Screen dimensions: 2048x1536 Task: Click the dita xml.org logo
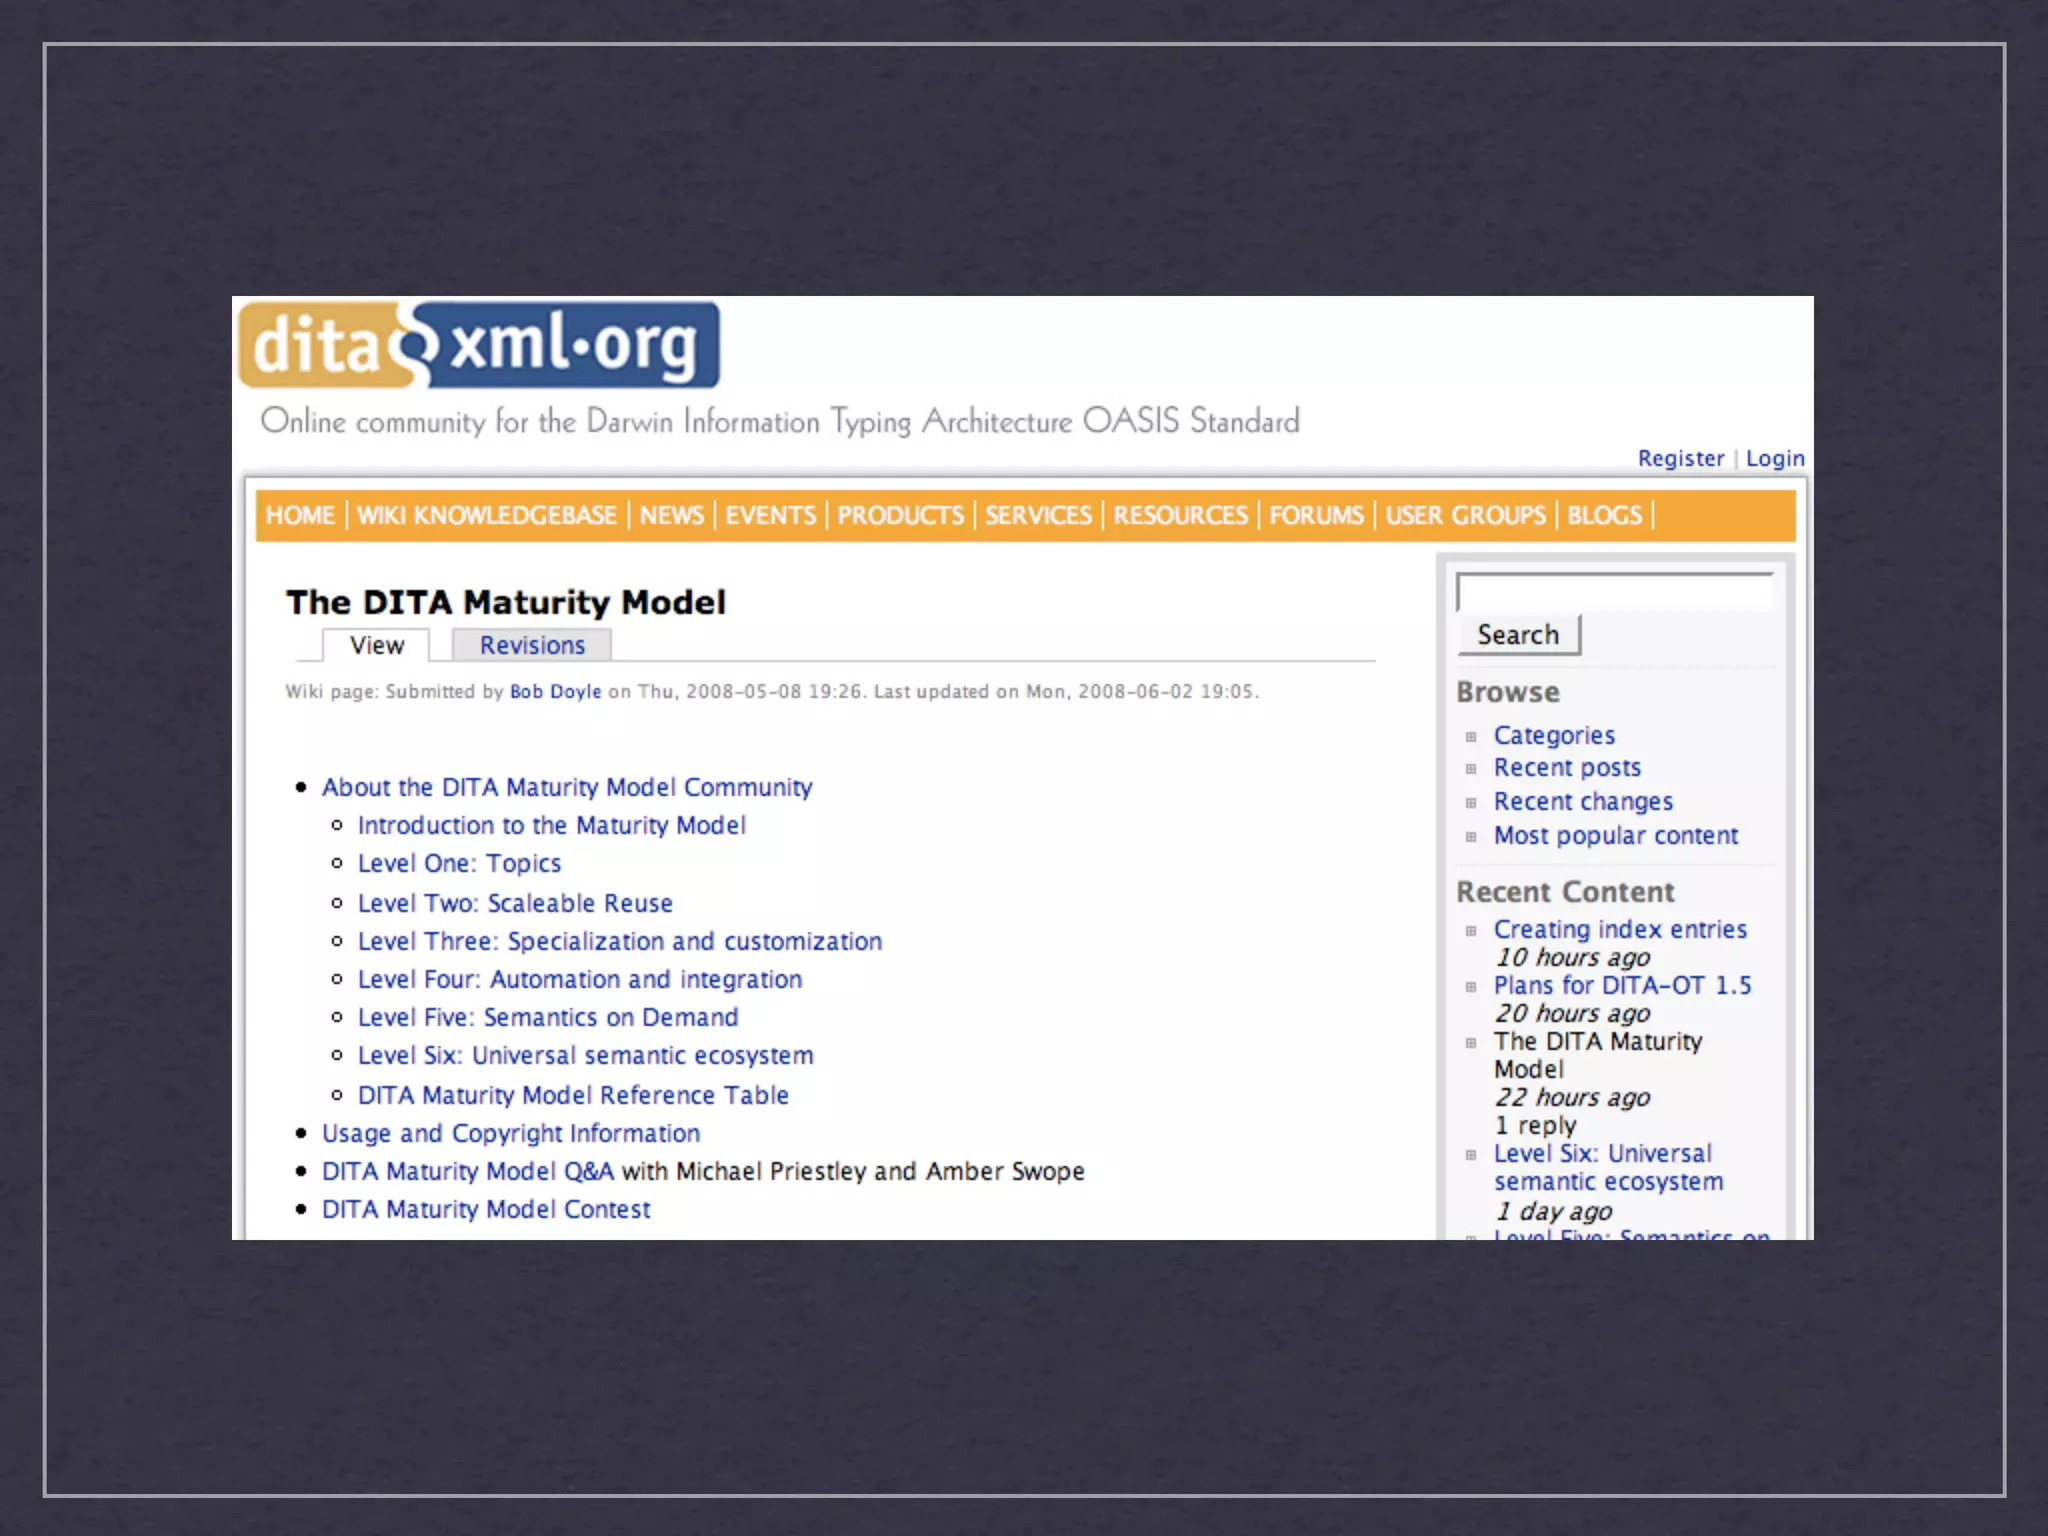[x=478, y=346]
